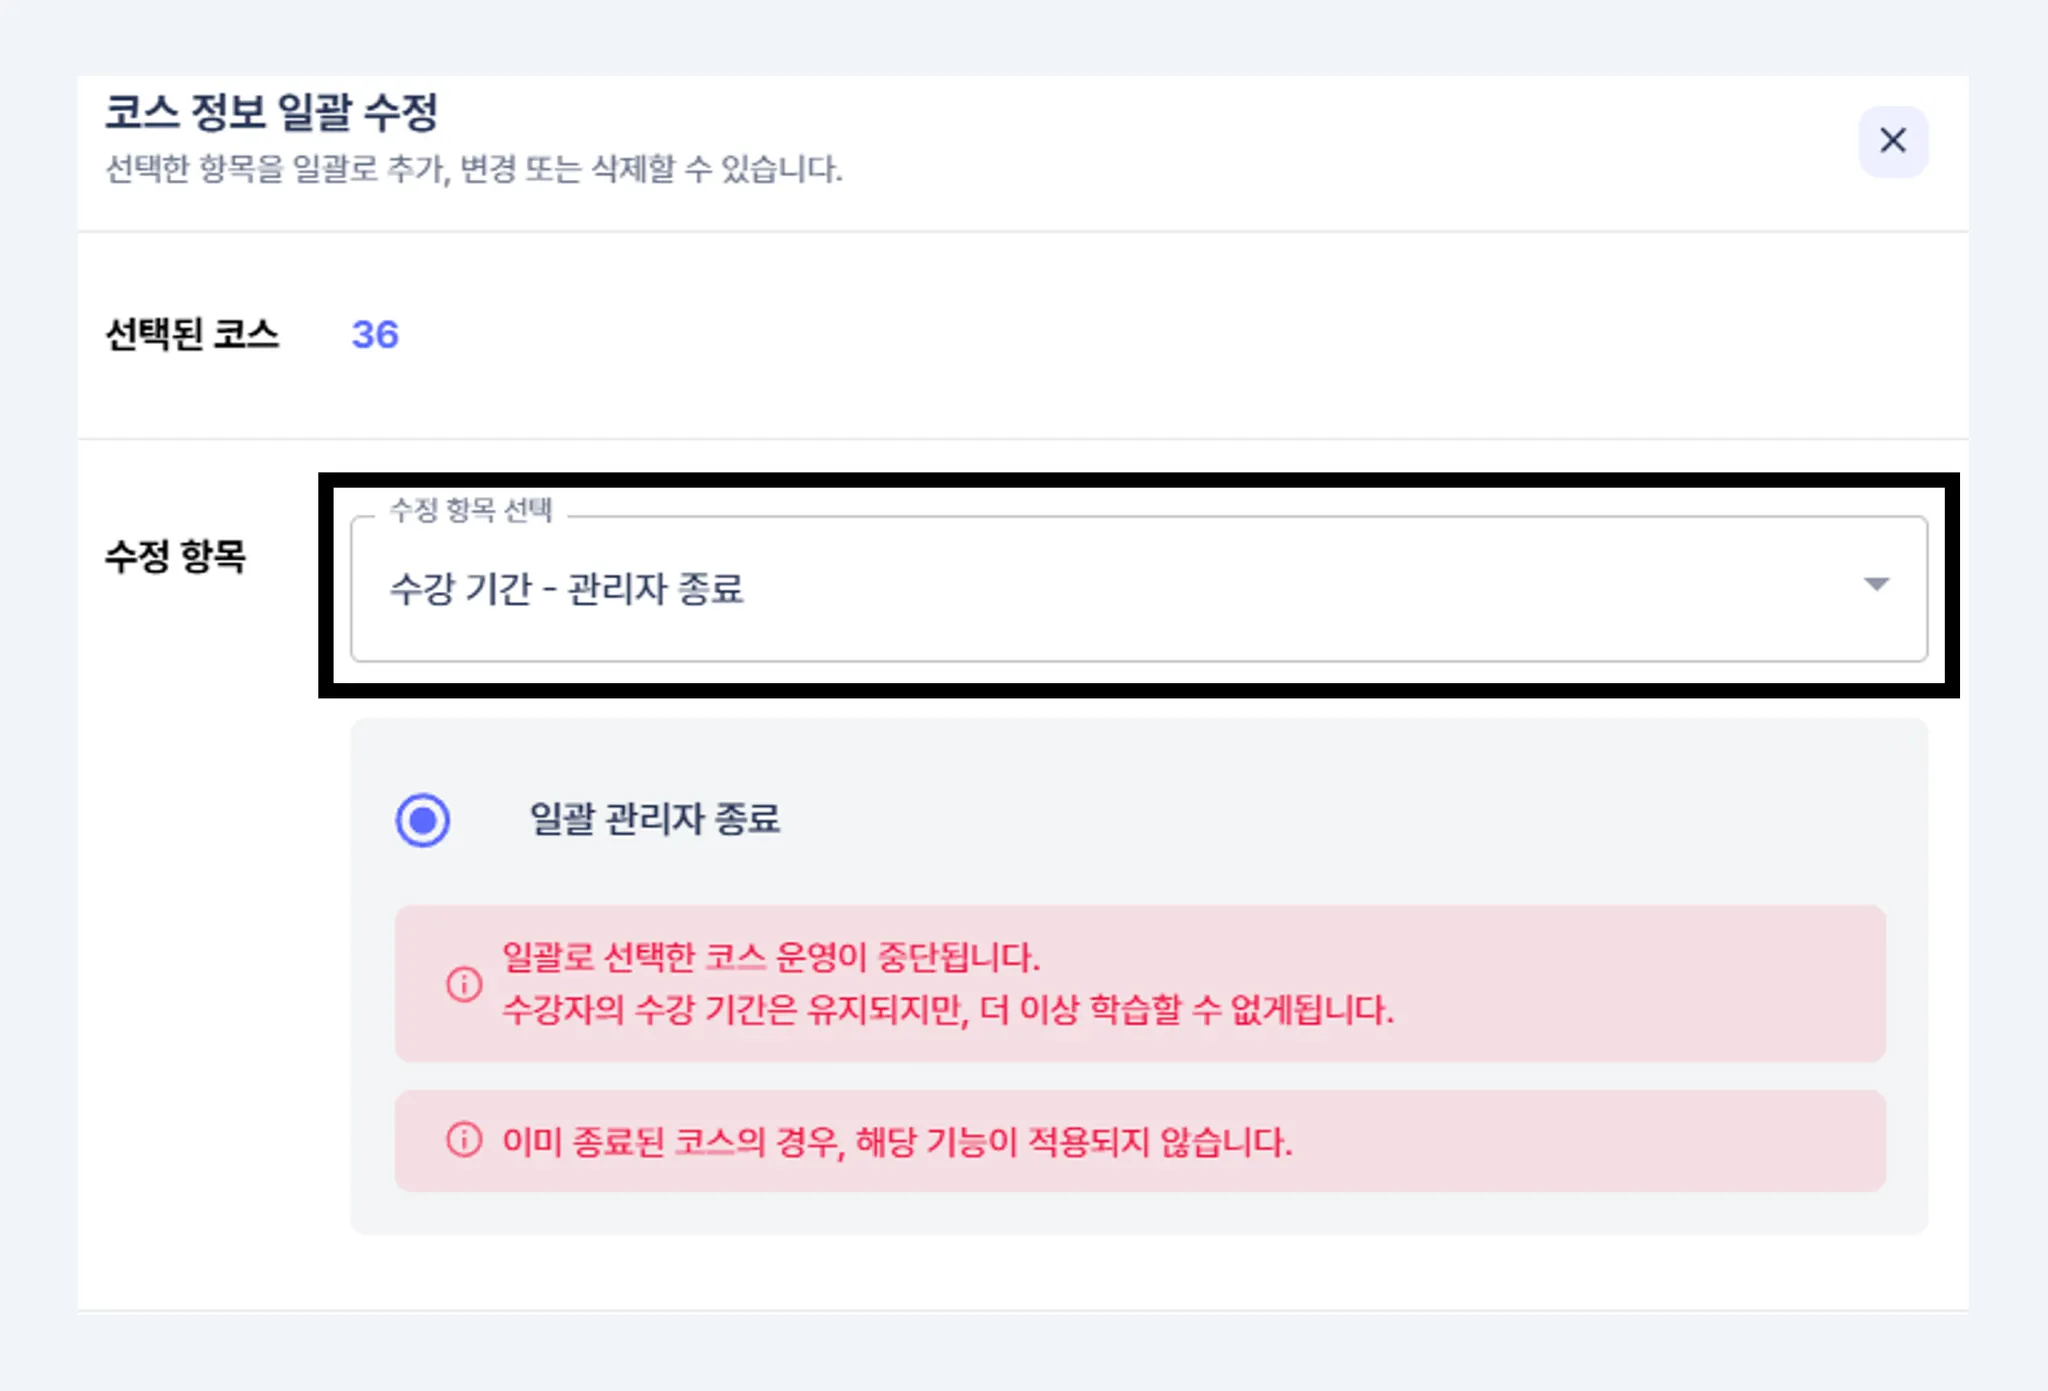Click info icon beside 코스 운영이 중단됩니다 warning

point(464,984)
